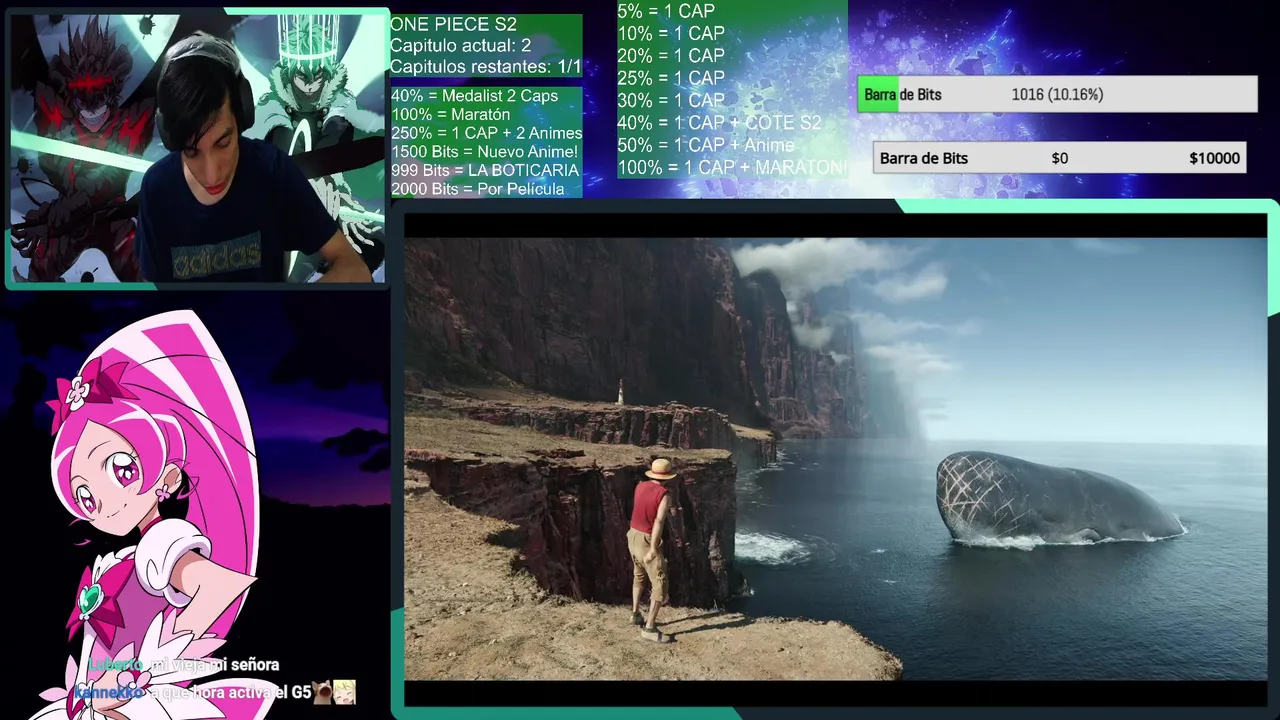
Task: Click the "ONE PIECE S2" title text
Action: click(x=453, y=25)
